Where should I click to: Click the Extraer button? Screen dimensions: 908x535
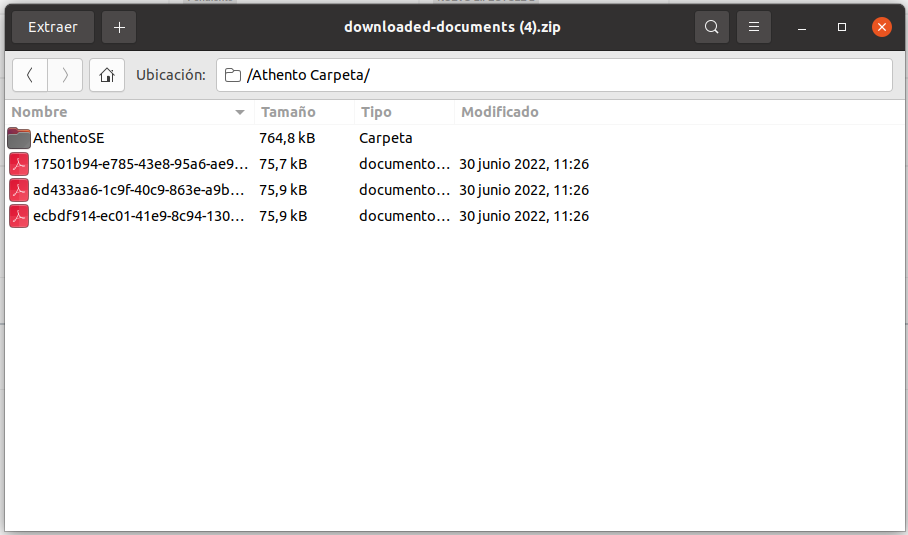pyautogui.click(x=53, y=27)
